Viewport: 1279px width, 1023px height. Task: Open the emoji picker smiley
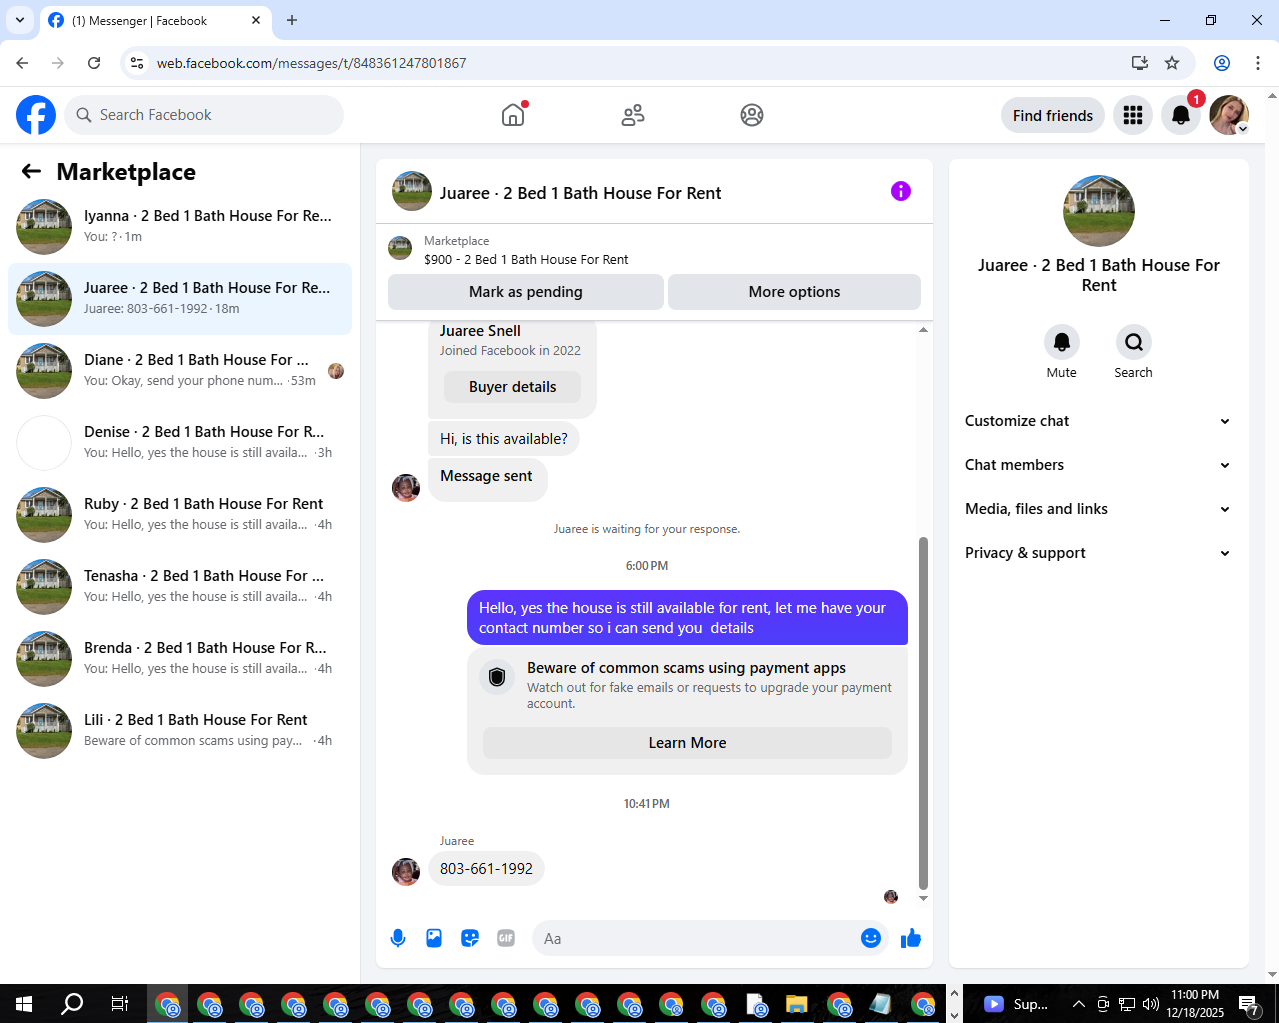(x=871, y=938)
